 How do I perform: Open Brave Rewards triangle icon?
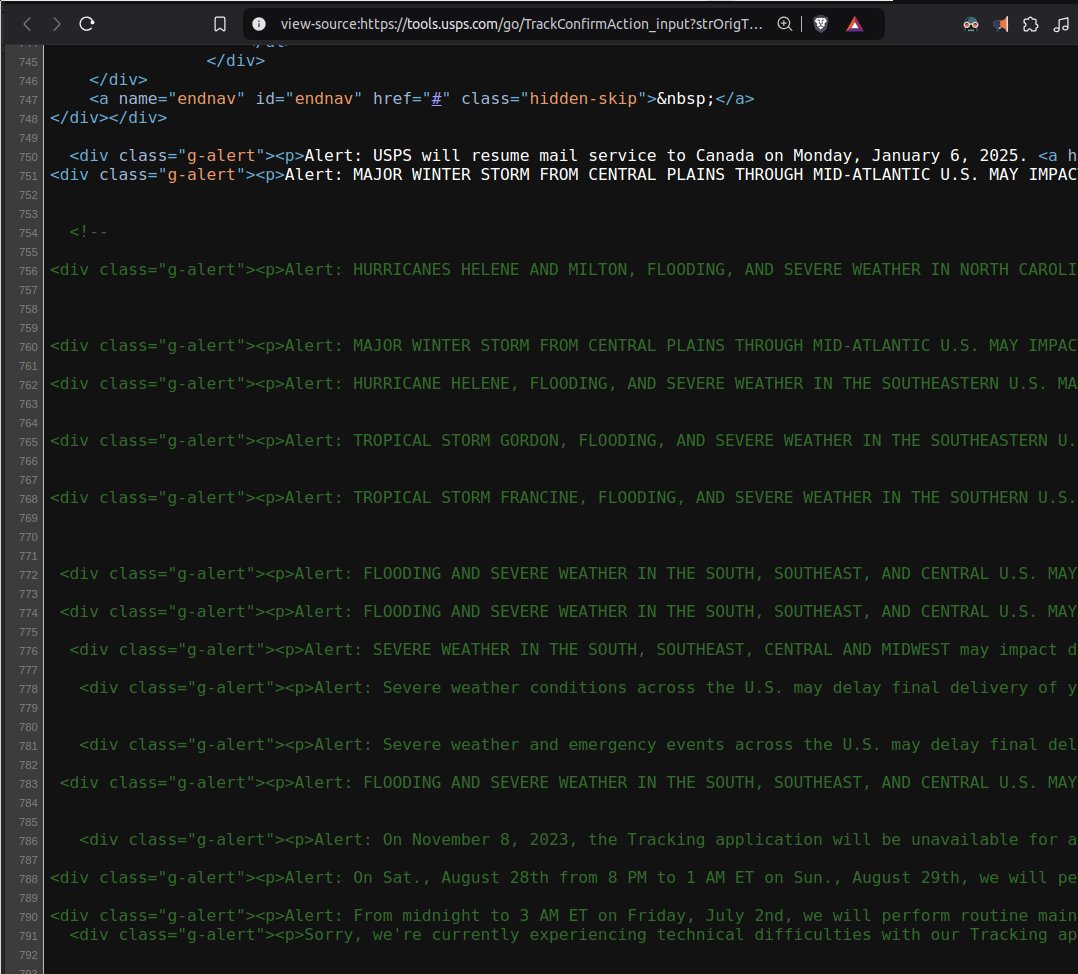855,25
